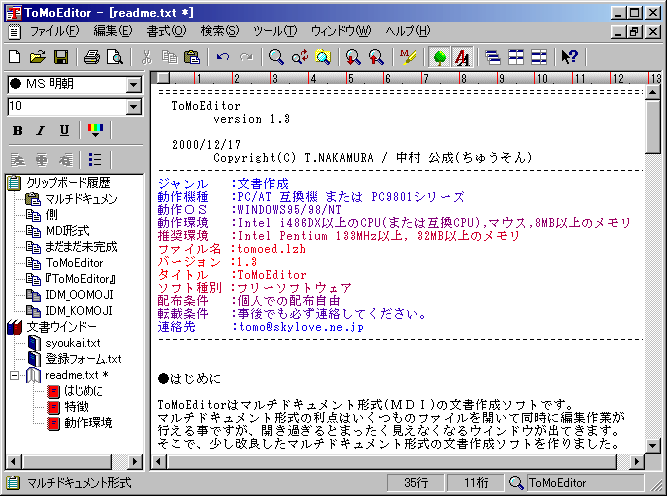667x496 pixels.
Task: Create a new document with New icon
Action: coord(15,57)
